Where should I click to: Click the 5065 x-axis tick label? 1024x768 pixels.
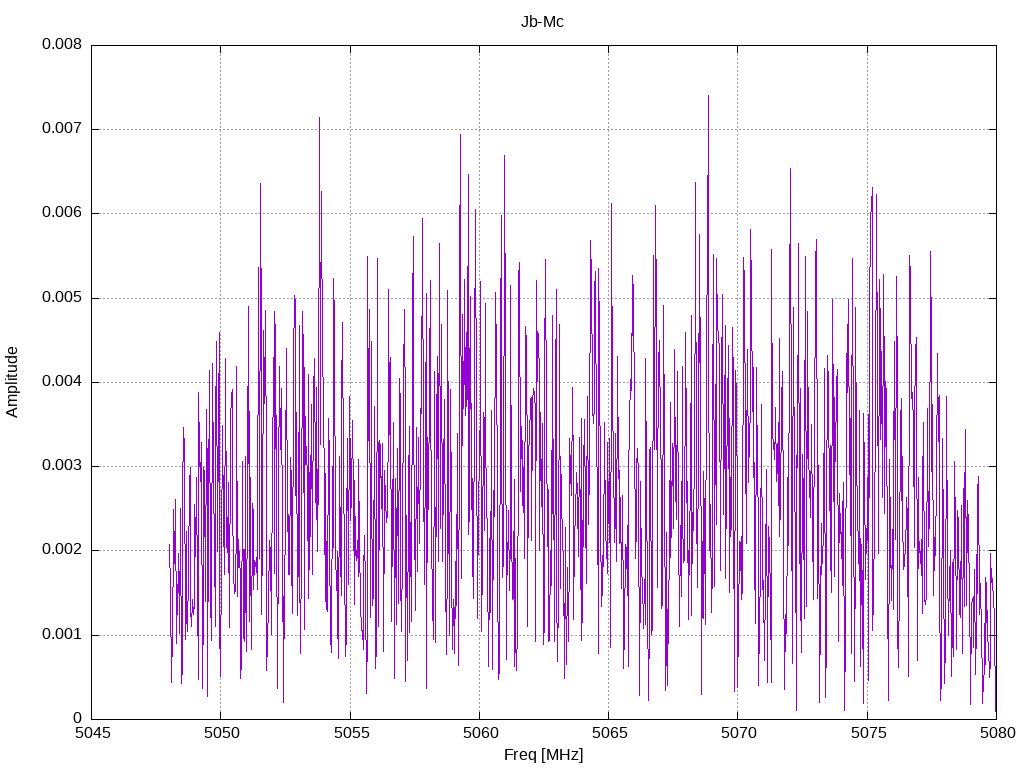[x=609, y=733]
